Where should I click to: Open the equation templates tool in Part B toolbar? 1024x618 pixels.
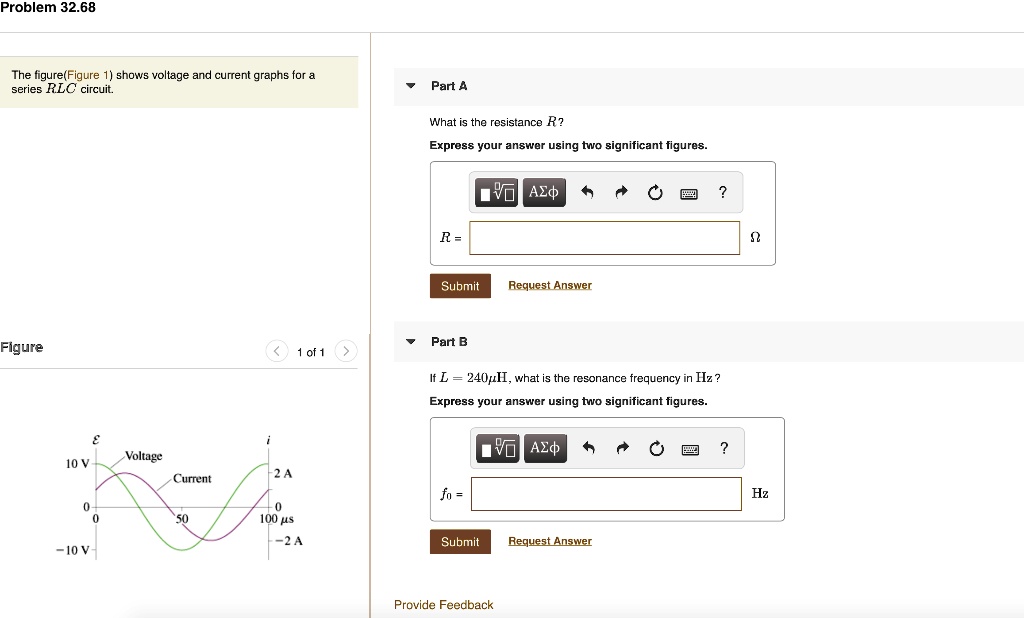pyautogui.click(x=497, y=448)
